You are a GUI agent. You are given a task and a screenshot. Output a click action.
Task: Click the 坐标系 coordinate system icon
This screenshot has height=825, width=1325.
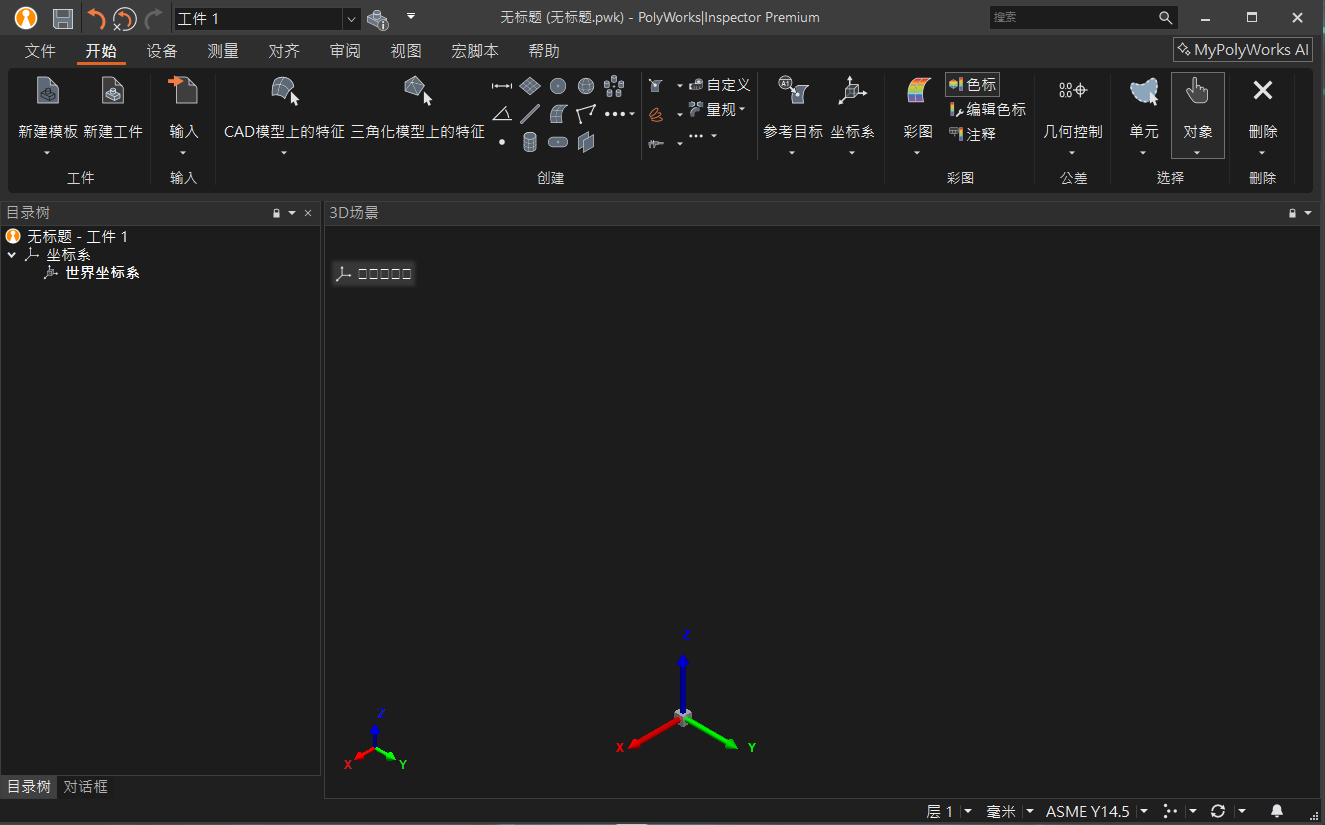852,92
